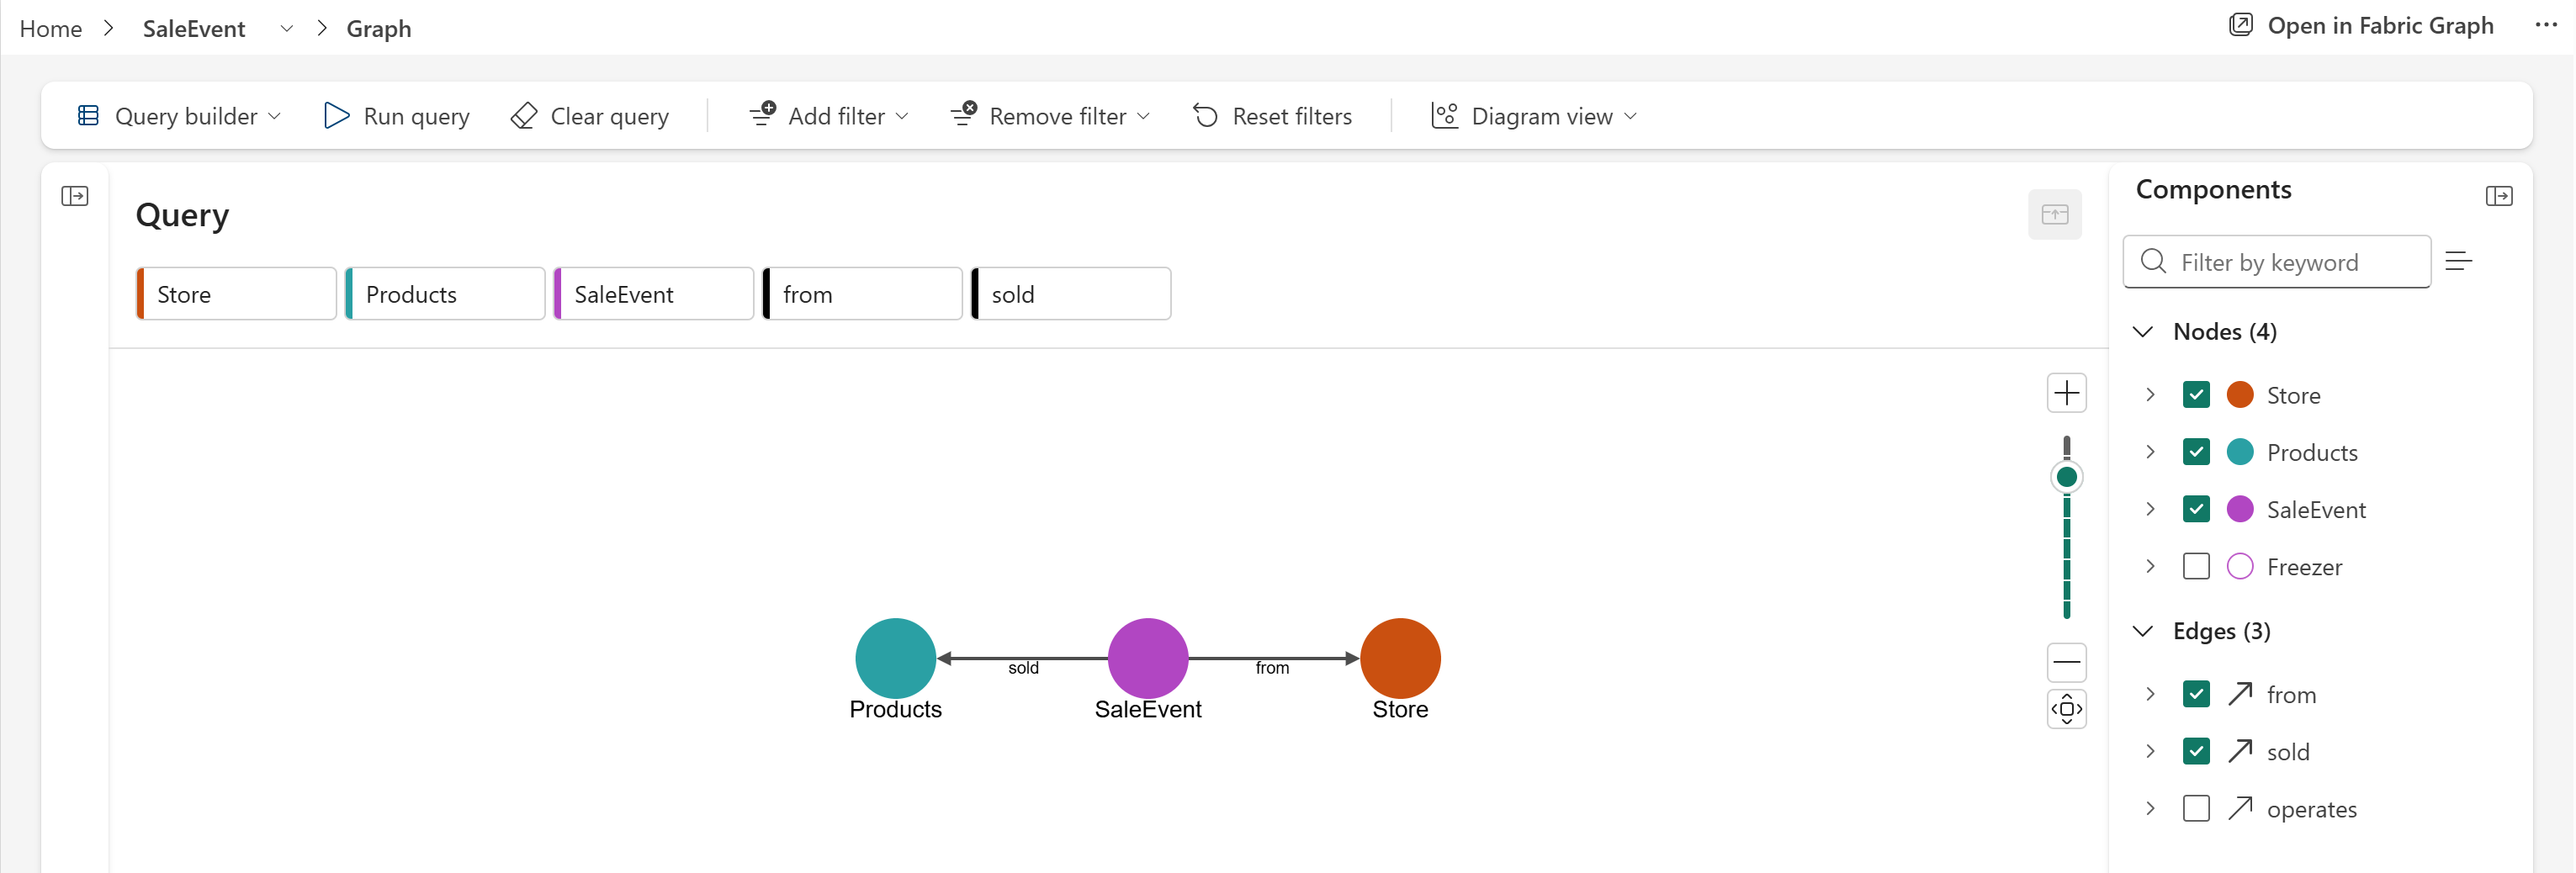Click Reset filters label
2576x873 pixels.
tap(1292, 116)
